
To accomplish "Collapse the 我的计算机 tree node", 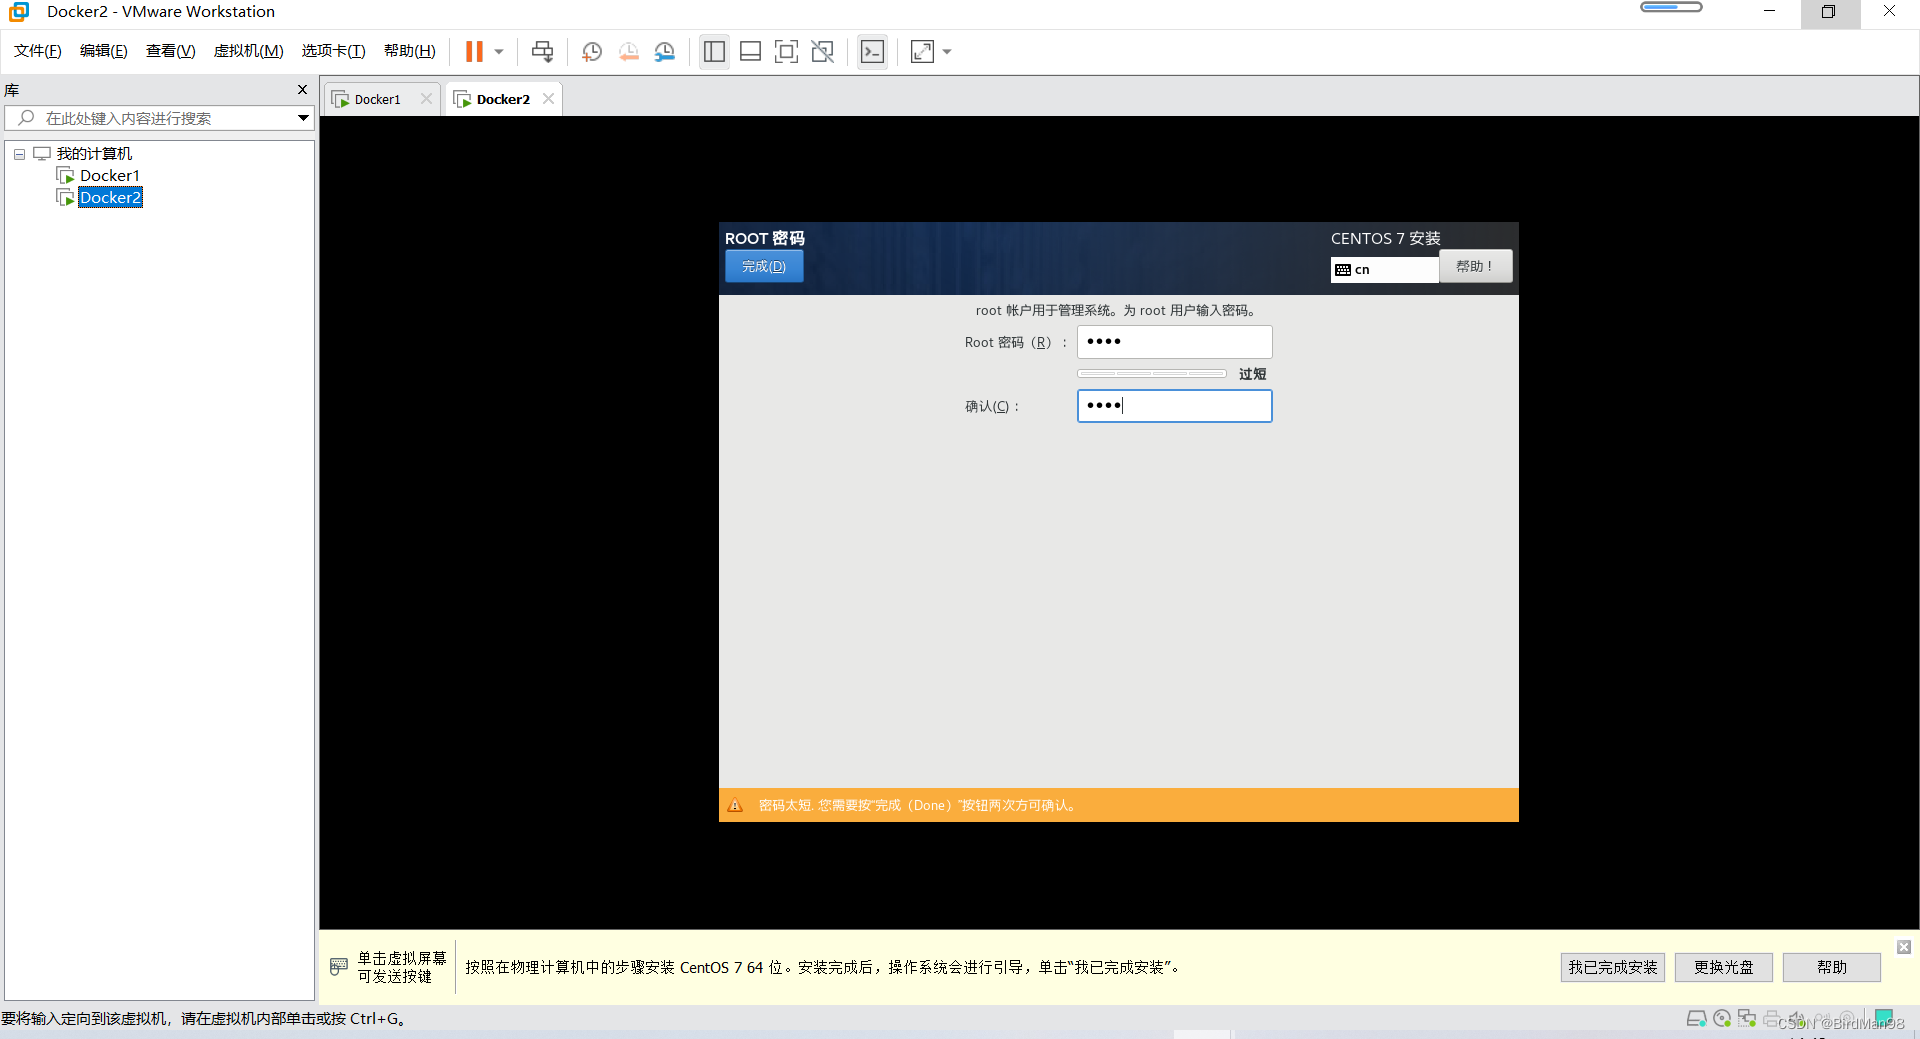I will point(19,154).
